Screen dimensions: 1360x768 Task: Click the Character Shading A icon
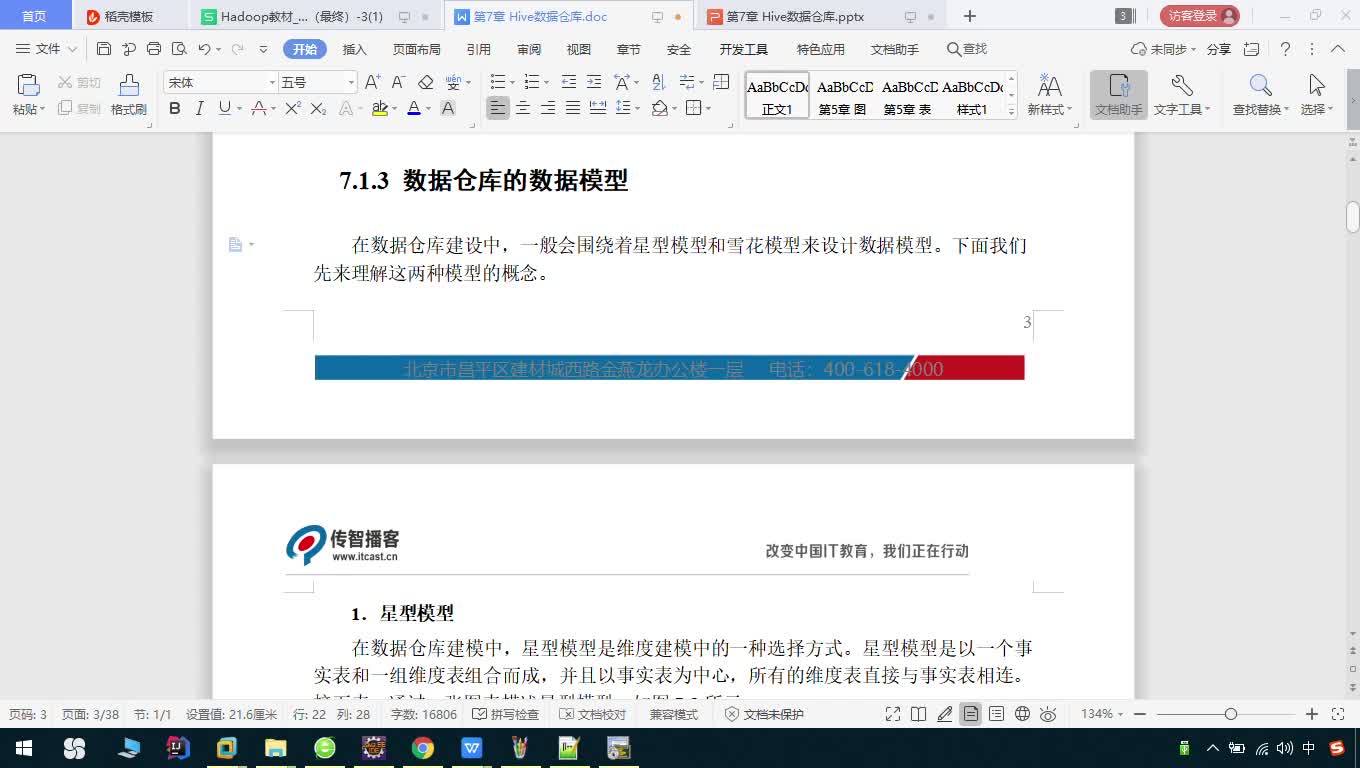448,108
